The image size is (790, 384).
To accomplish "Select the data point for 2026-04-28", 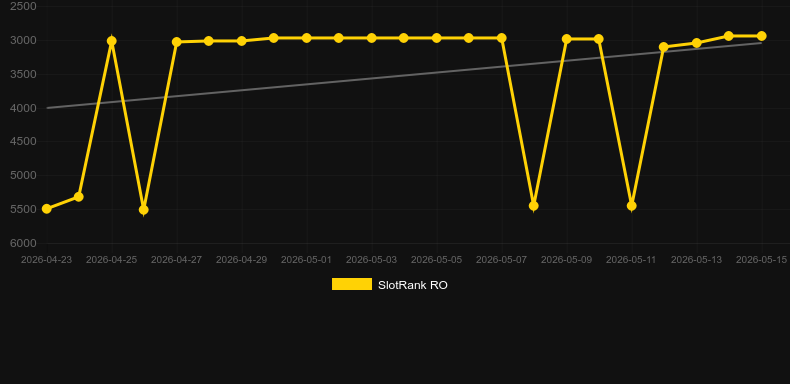I will pos(209,41).
